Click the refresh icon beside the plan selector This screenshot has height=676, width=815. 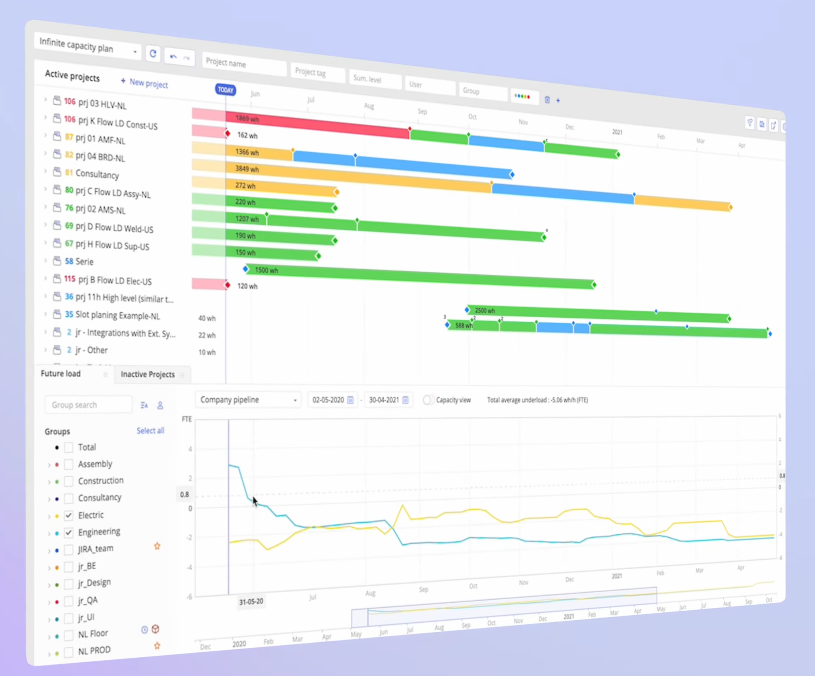click(153, 54)
